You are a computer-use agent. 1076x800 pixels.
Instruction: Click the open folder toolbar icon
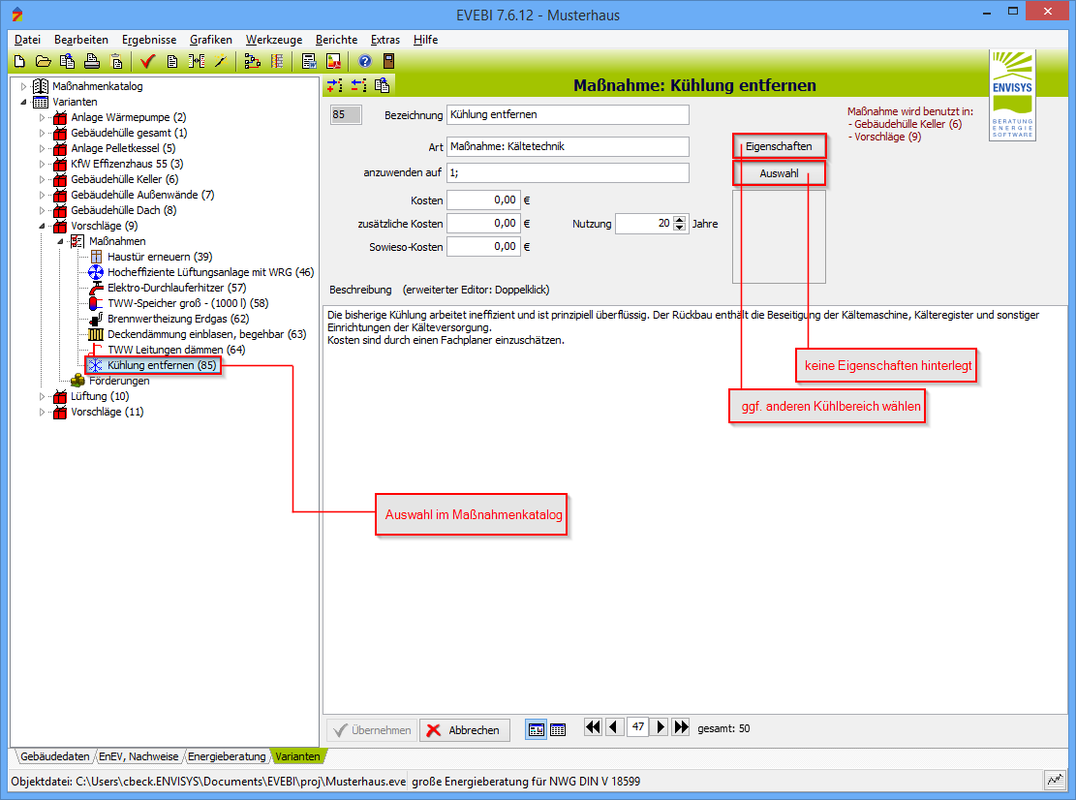(x=43, y=61)
